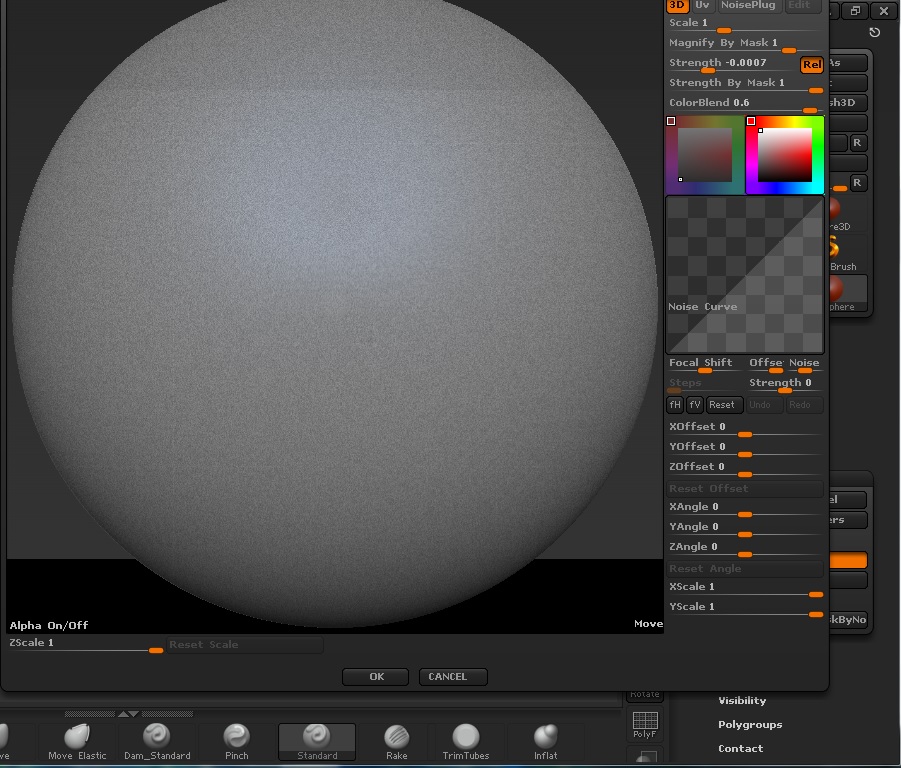This screenshot has height=768, width=901.
Task: Click the Rotate button behind the dialog
Action: pos(645,696)
